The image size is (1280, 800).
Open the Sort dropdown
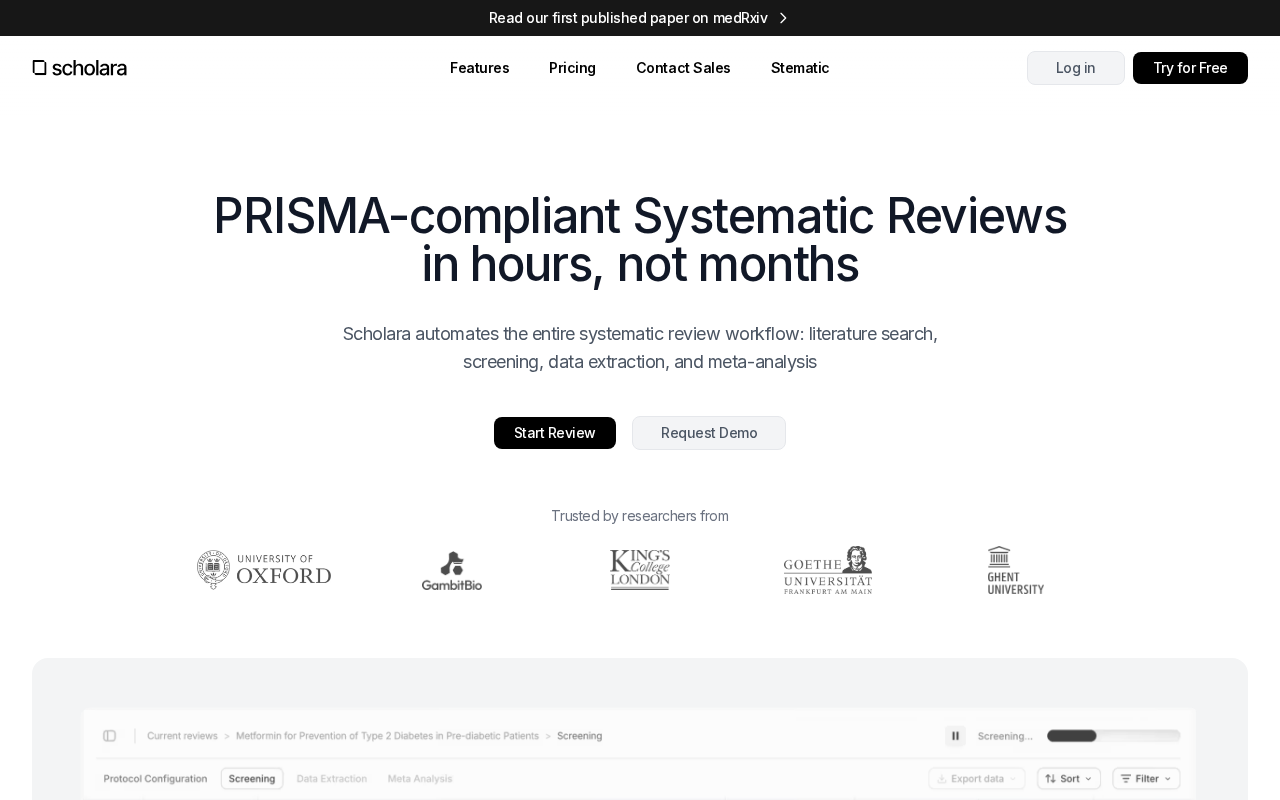point(1069,778)
